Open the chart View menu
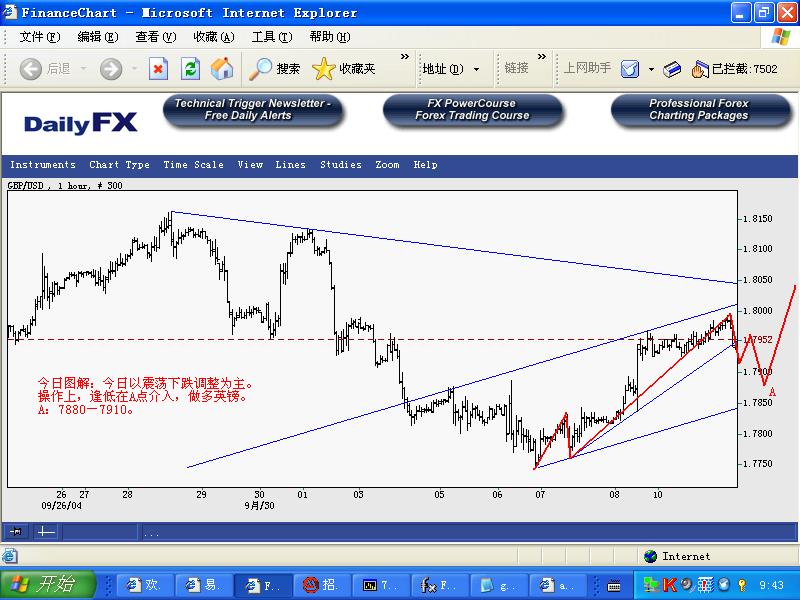Screen dimensions: 800x600 pos(250,165)
